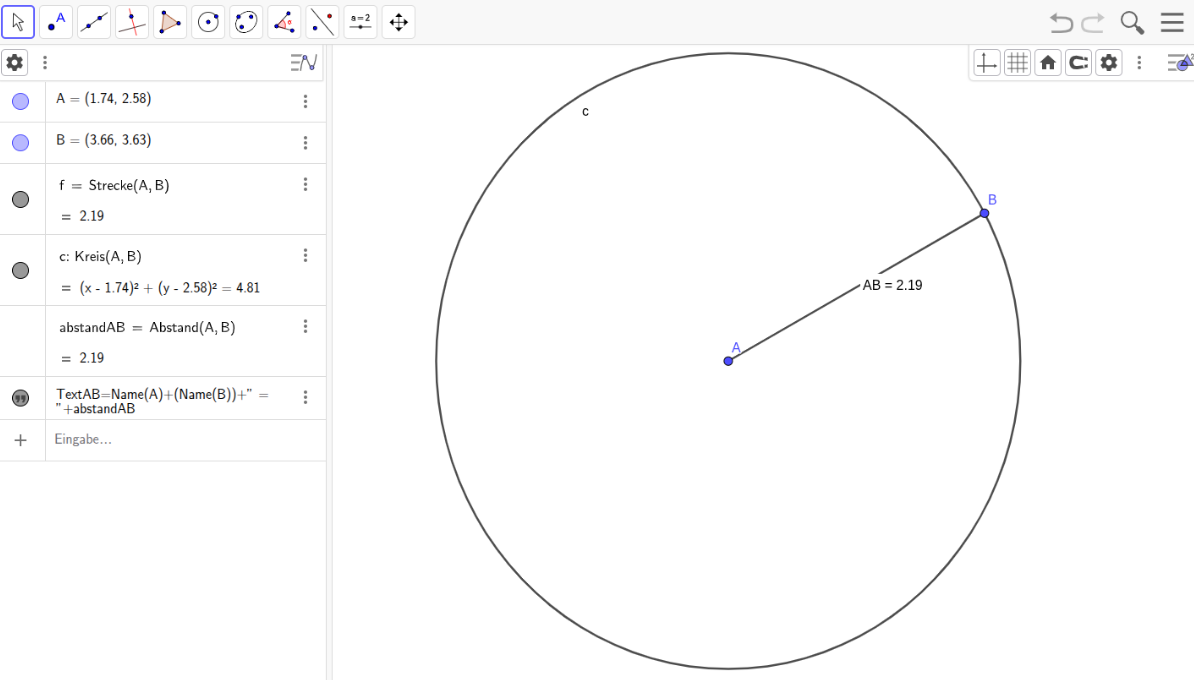Hide segment f using its visibility circle
The image size is (1194, 680).
(20, 200)
